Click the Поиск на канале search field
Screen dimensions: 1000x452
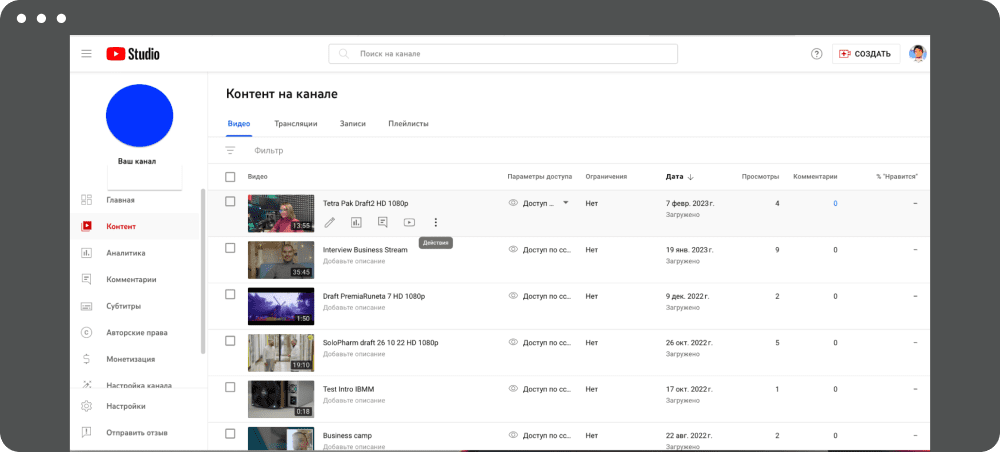(503, 54)
